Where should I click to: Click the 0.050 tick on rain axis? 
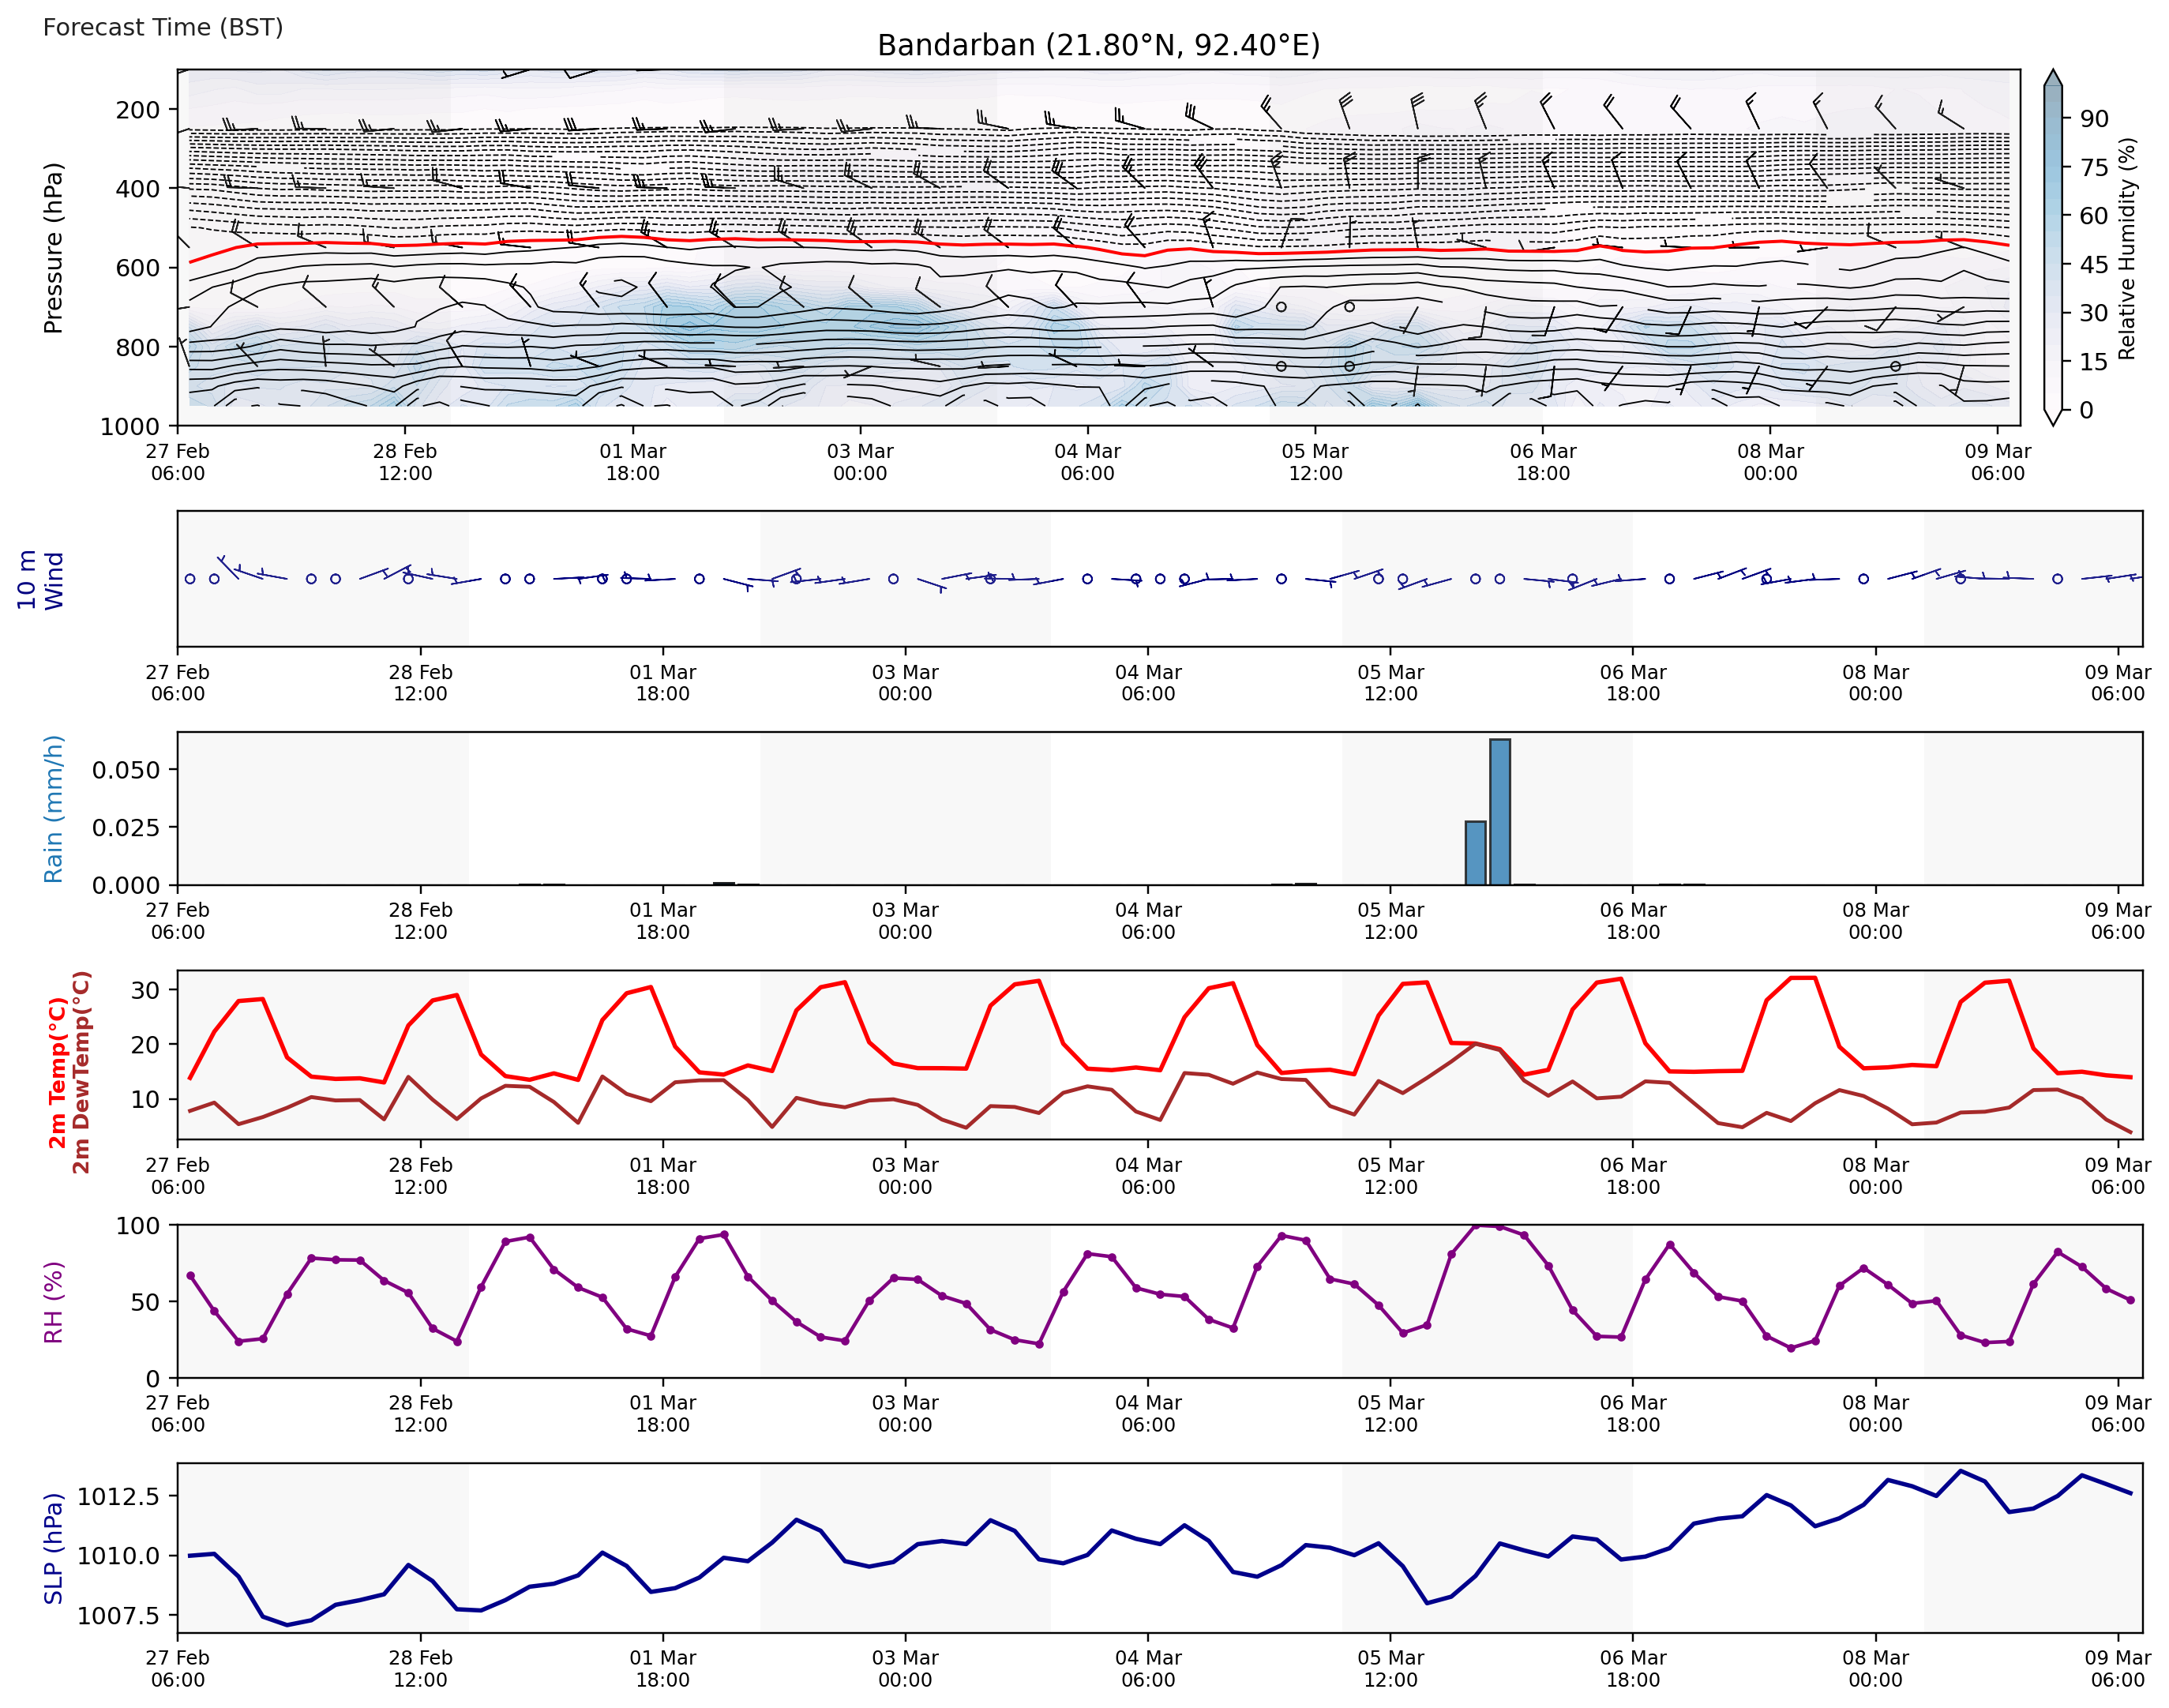click(x=126, y=770)
